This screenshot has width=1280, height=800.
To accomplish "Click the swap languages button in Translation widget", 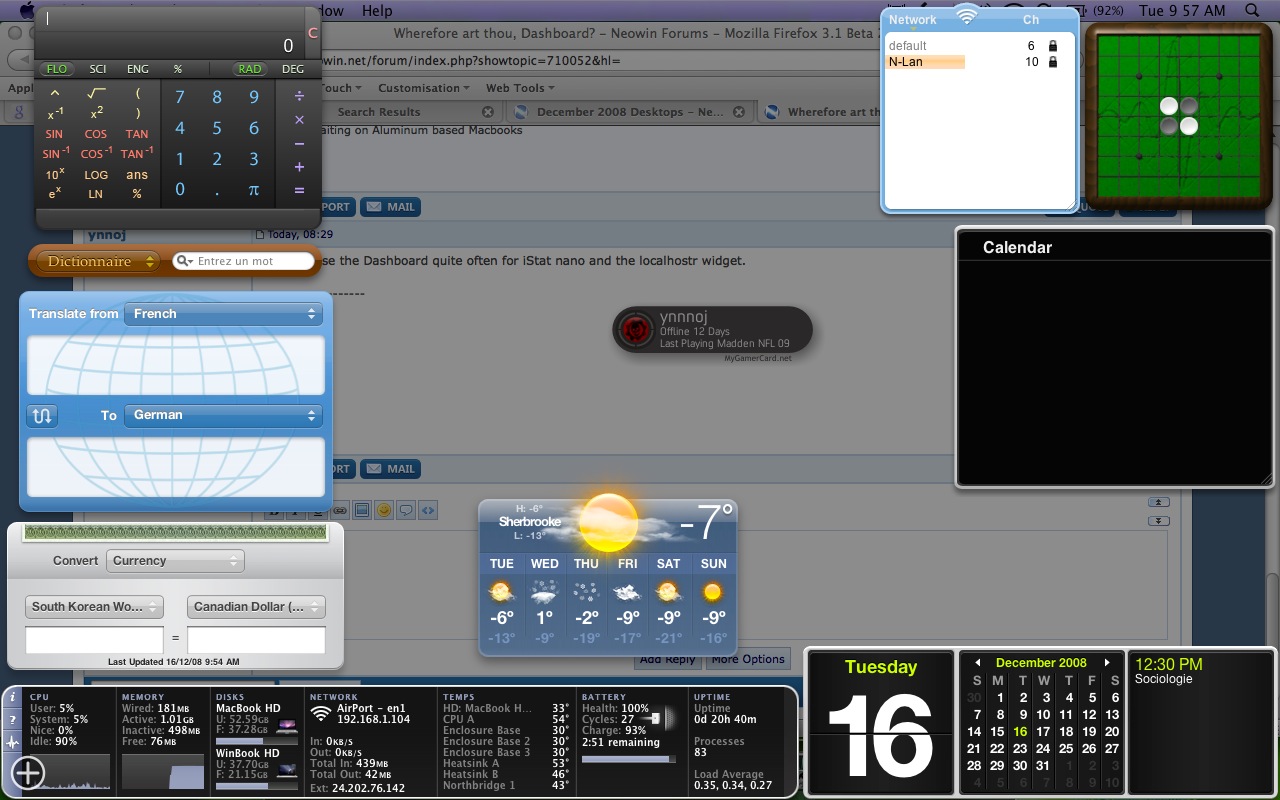I will [x=42, y=416].
